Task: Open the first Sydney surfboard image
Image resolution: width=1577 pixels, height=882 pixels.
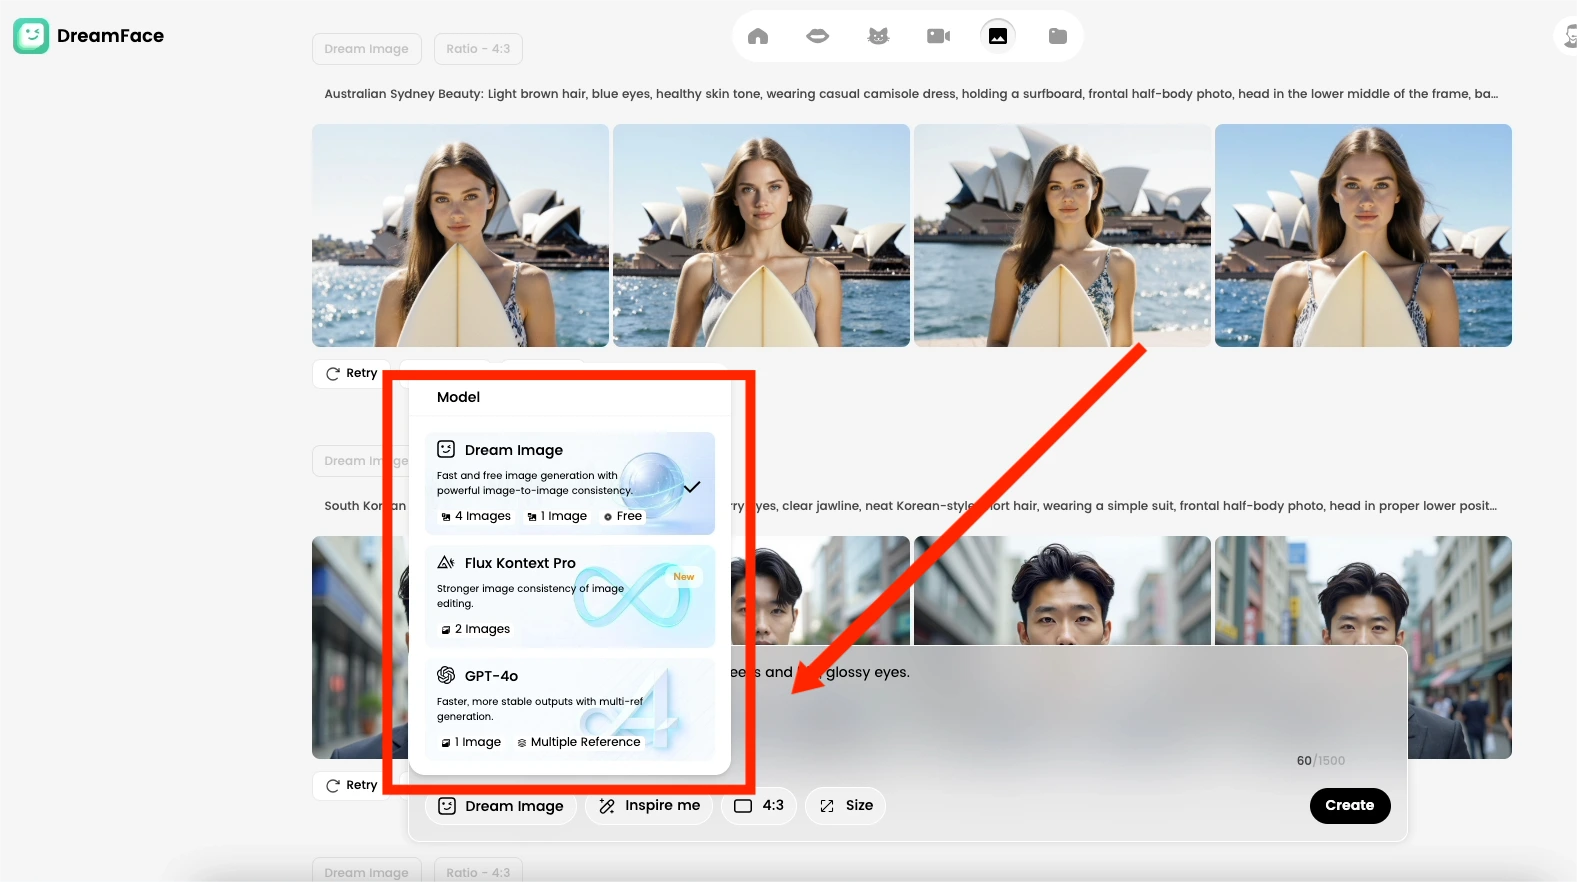Action: point(460,235)
